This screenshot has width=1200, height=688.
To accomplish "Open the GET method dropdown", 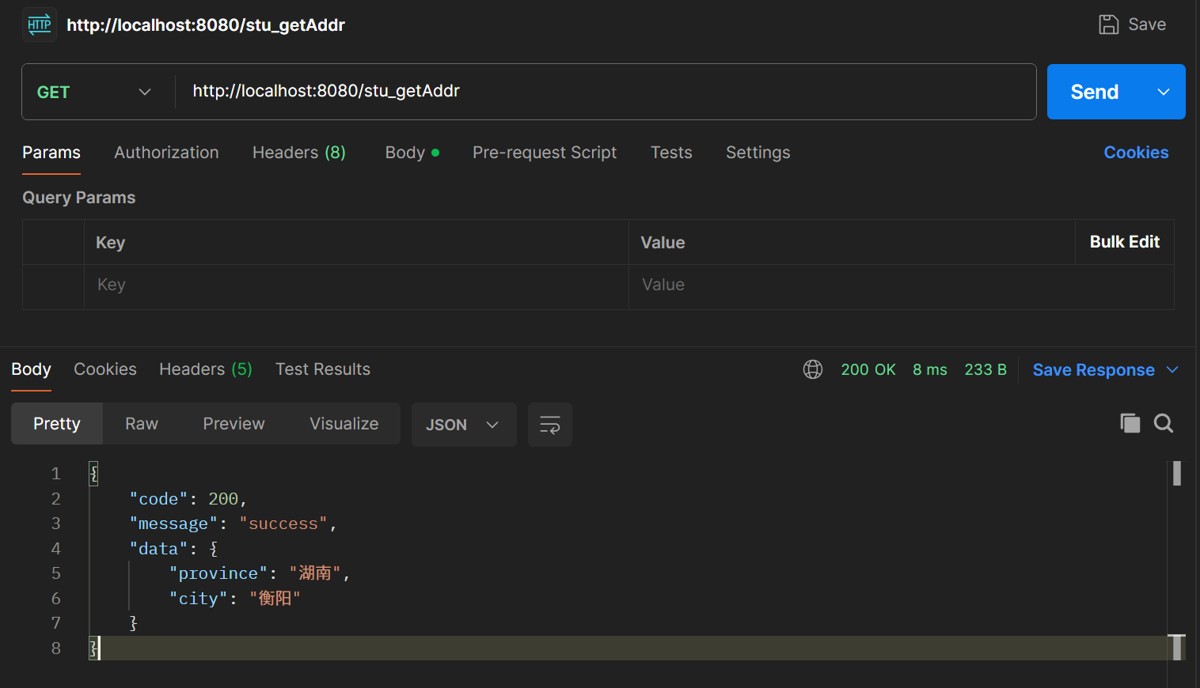I will pos(95,92).
